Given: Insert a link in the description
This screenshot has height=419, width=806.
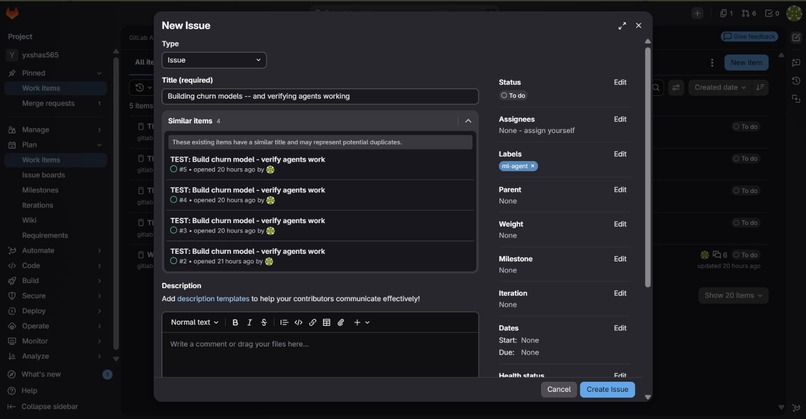Looking at the screenshot, I should click(313, 322).
